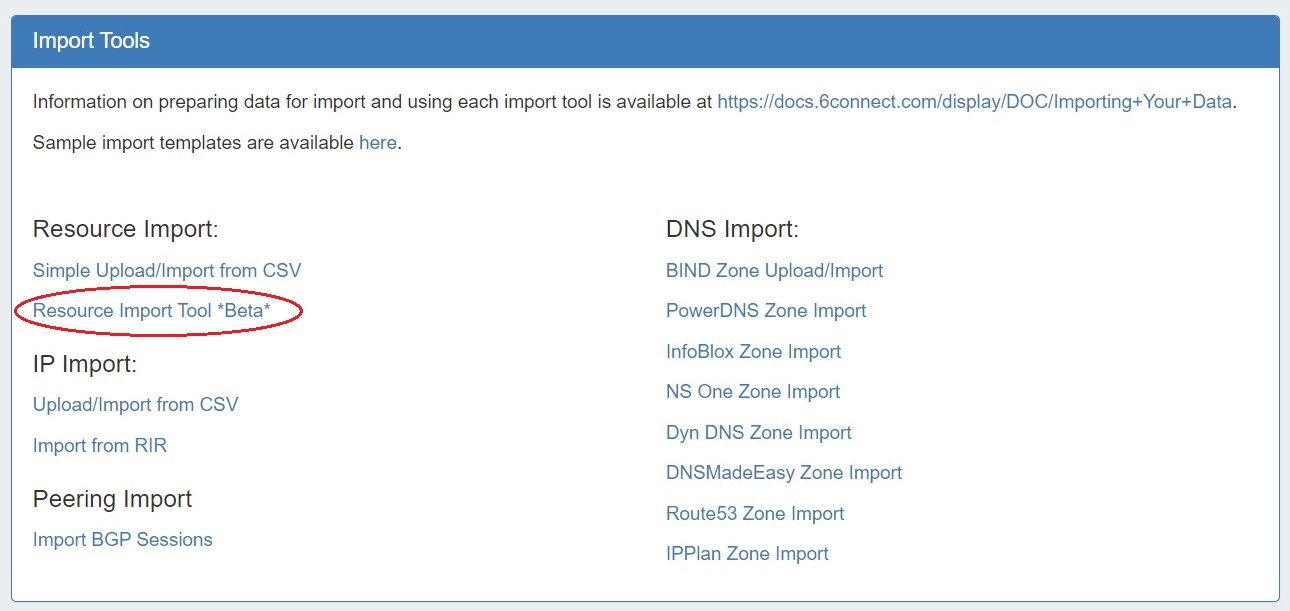This screenshot has width=1290, height=611.
Task: Open IPPlan Zone Import
Action: [747, 554]
